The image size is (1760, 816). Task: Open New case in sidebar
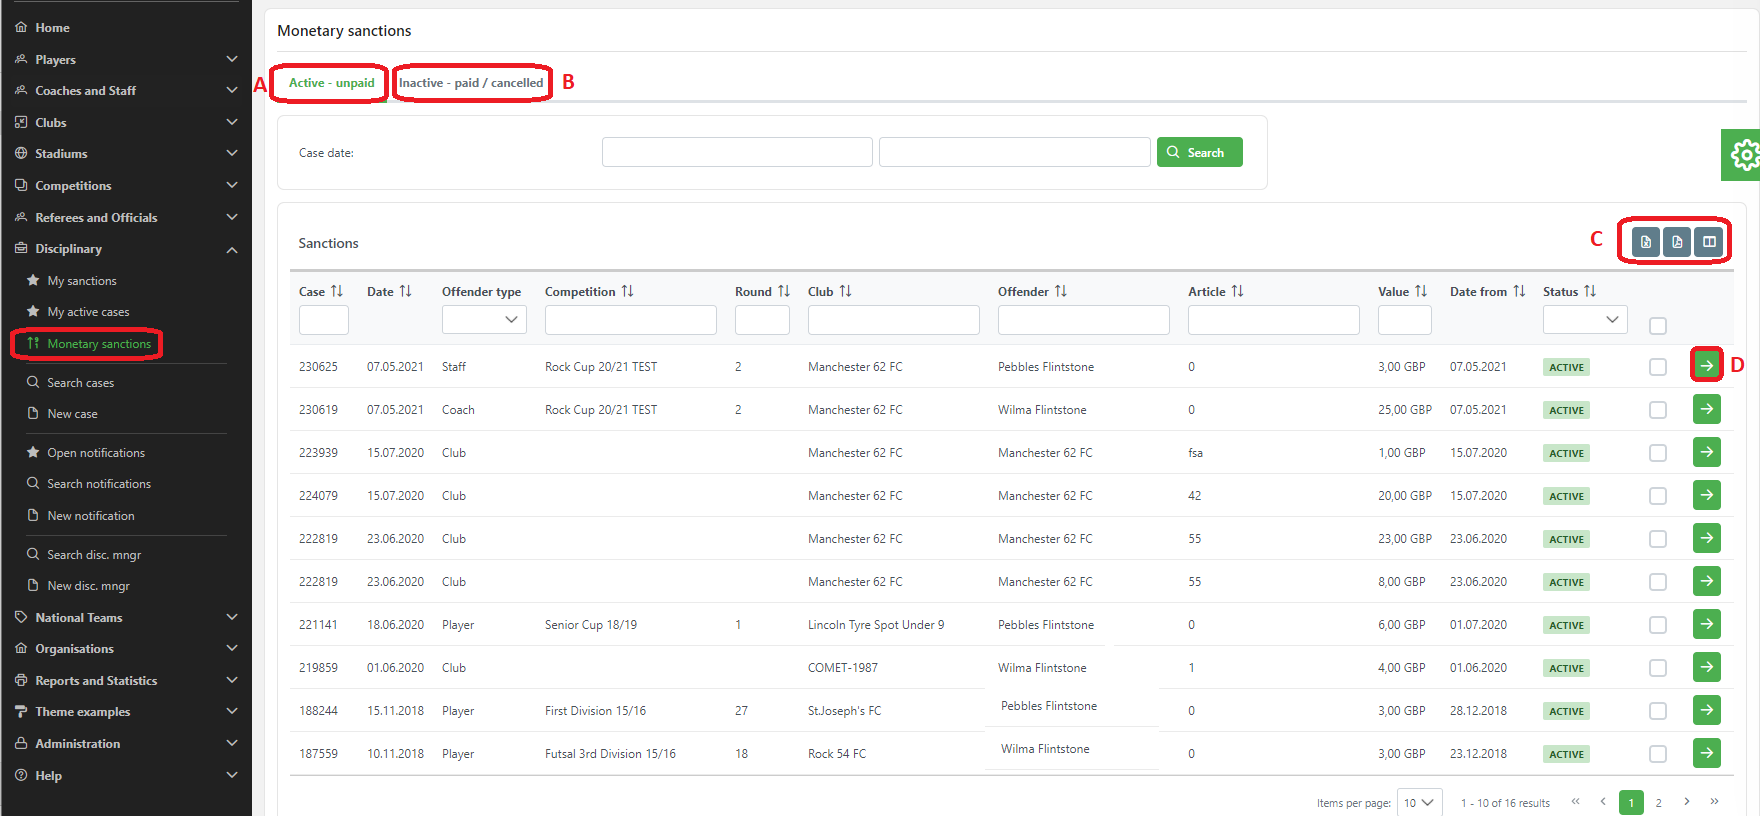pyautogui.click(x=72, y=414)
